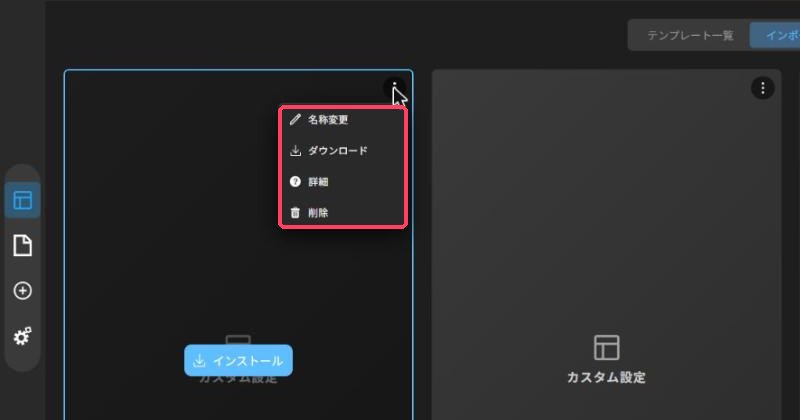The height and width of the screenshot is (420, 800).
Task: Click the pencil icon beside 名称変更
Action: (295, 120)
